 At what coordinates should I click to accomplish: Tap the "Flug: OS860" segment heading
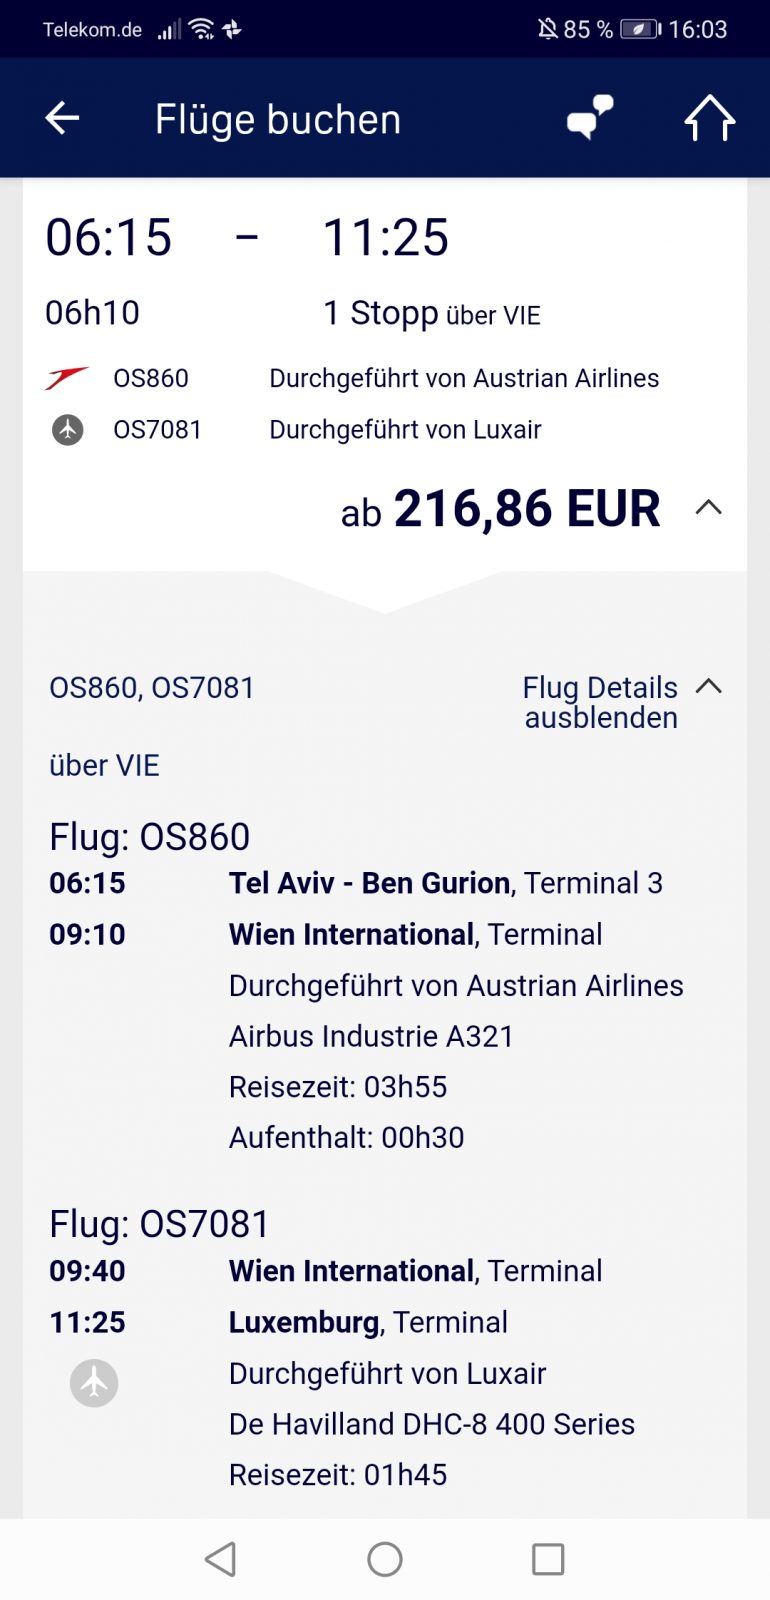pyautogui.click(x=150, y=837)
